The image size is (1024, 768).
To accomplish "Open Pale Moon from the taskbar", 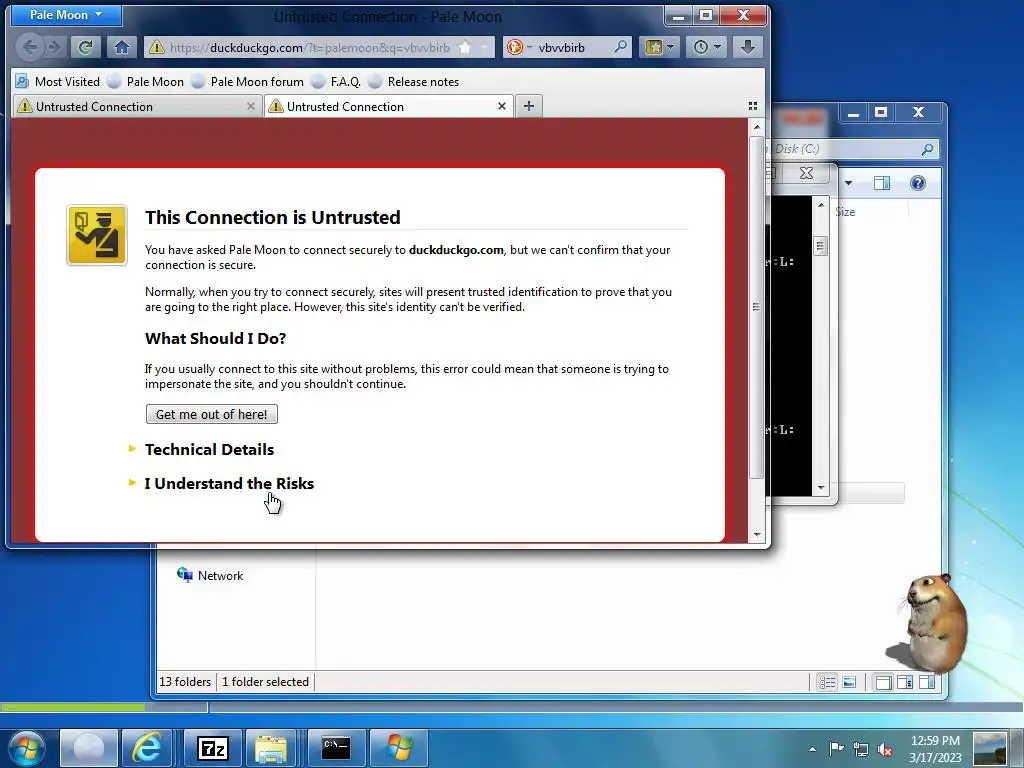I will (89, 748).
